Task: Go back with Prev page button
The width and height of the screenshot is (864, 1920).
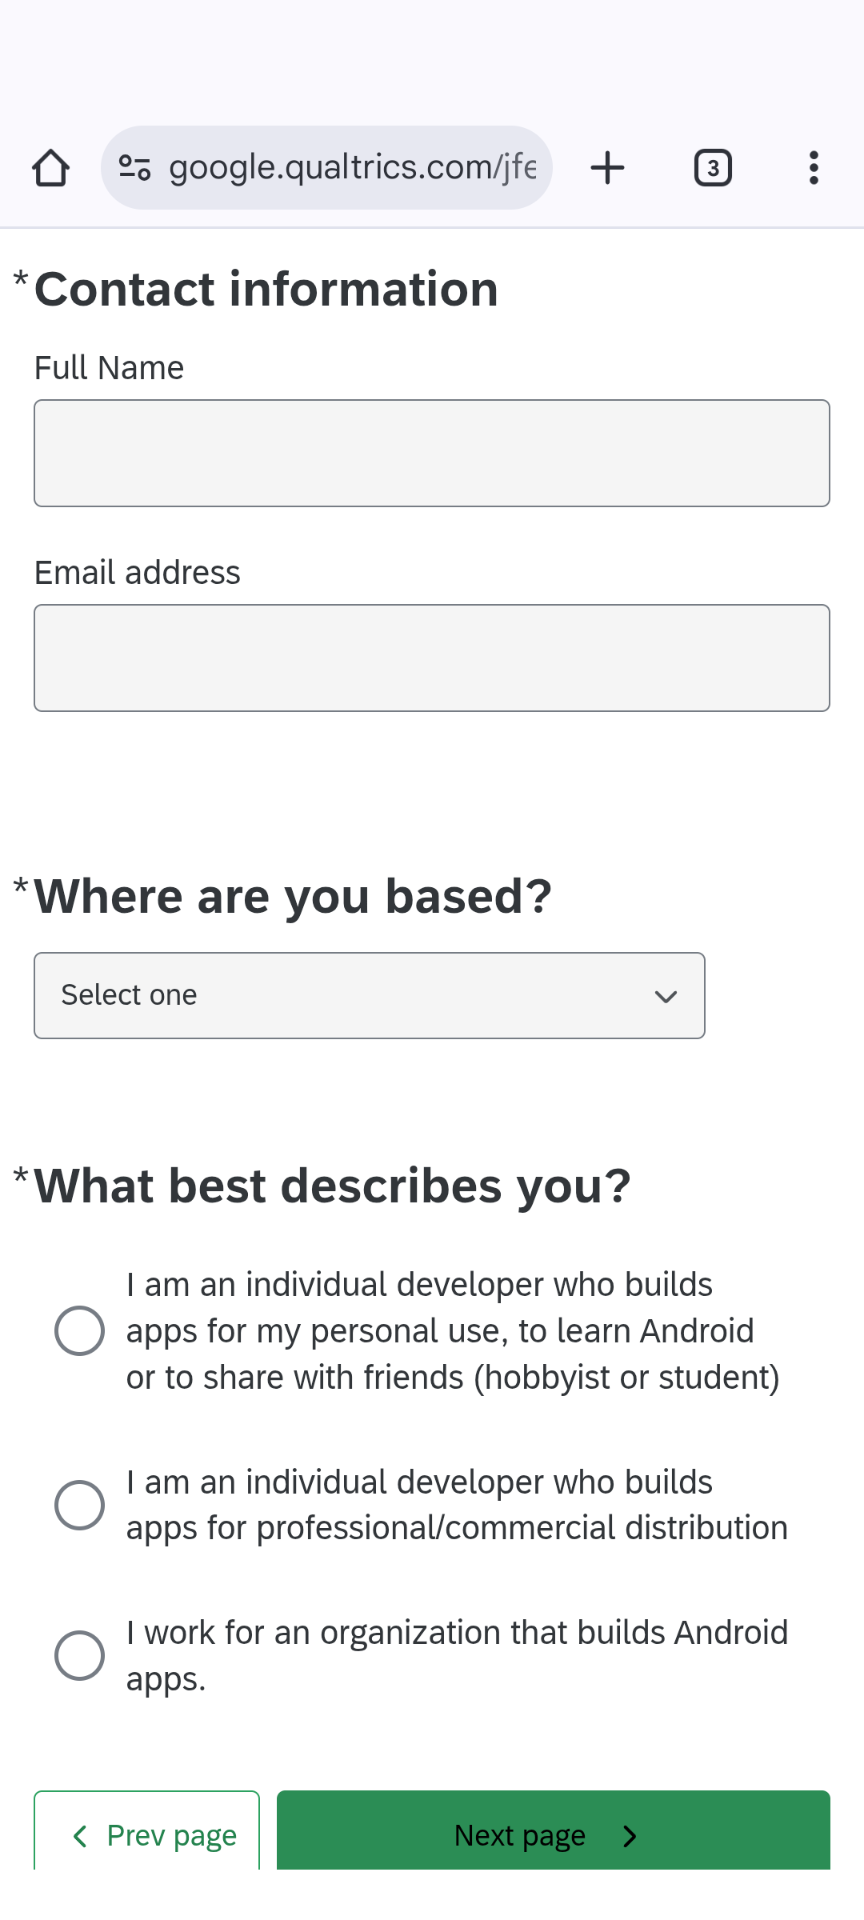Action: pyautogui.click(x=147, y=1830)
